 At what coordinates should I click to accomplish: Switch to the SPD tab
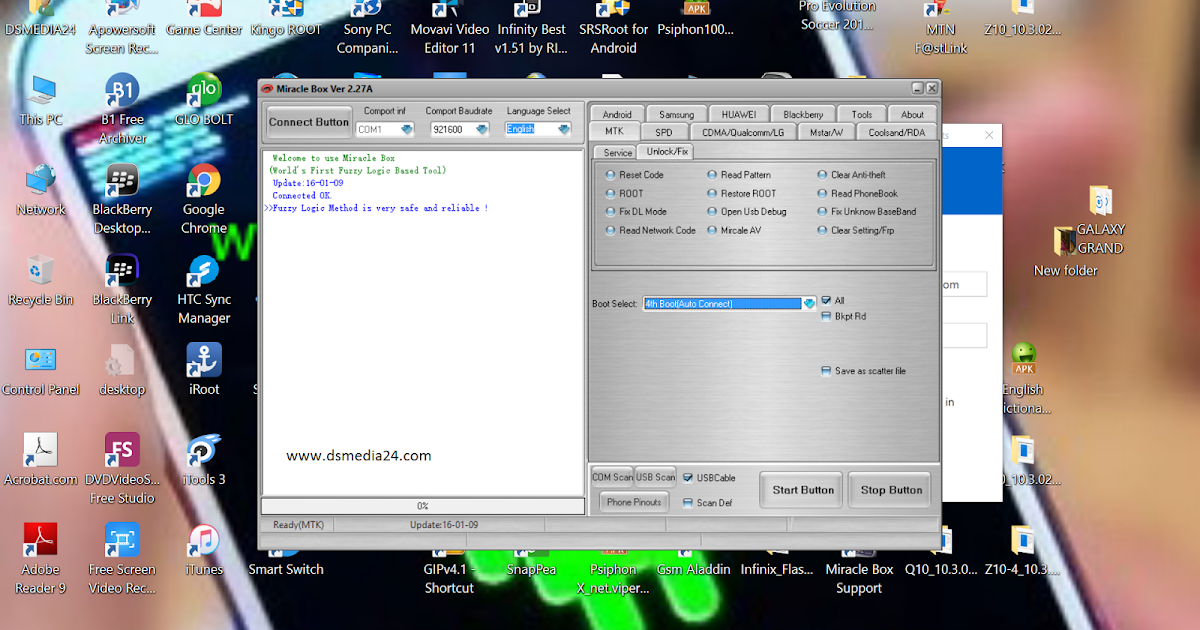click(x=664, y=131)
